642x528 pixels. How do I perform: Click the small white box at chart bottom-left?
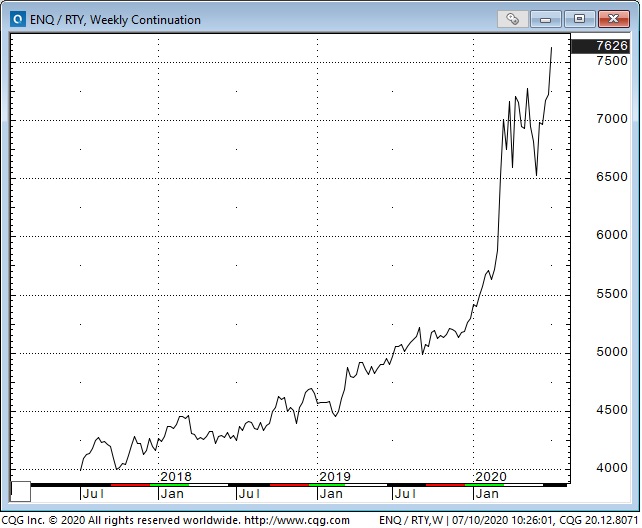[20, 492]
